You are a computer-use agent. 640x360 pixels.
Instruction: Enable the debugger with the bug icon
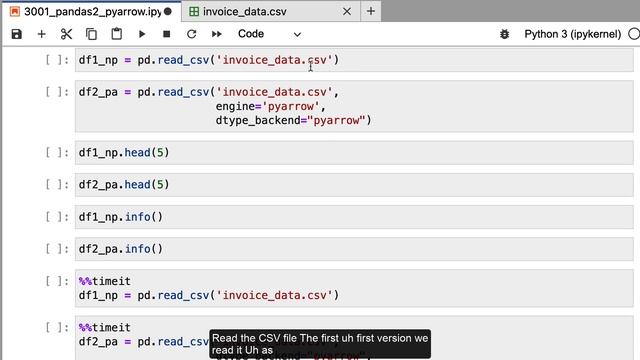coord(504,34)
